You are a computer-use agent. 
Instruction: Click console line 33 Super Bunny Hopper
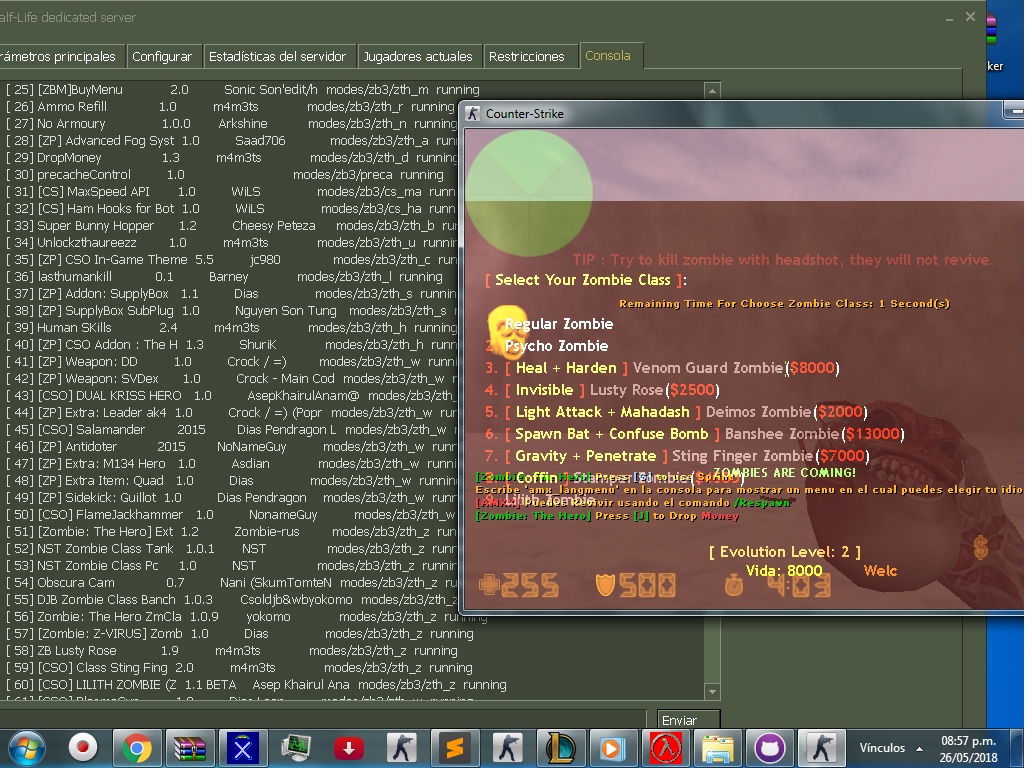click(x=230, y=226)
